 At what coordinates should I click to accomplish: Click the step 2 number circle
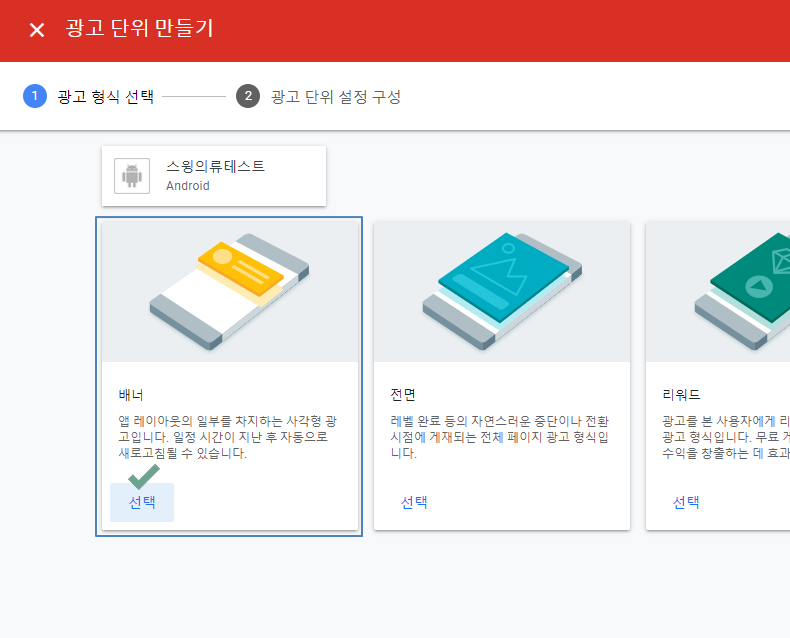click(248, 96)
